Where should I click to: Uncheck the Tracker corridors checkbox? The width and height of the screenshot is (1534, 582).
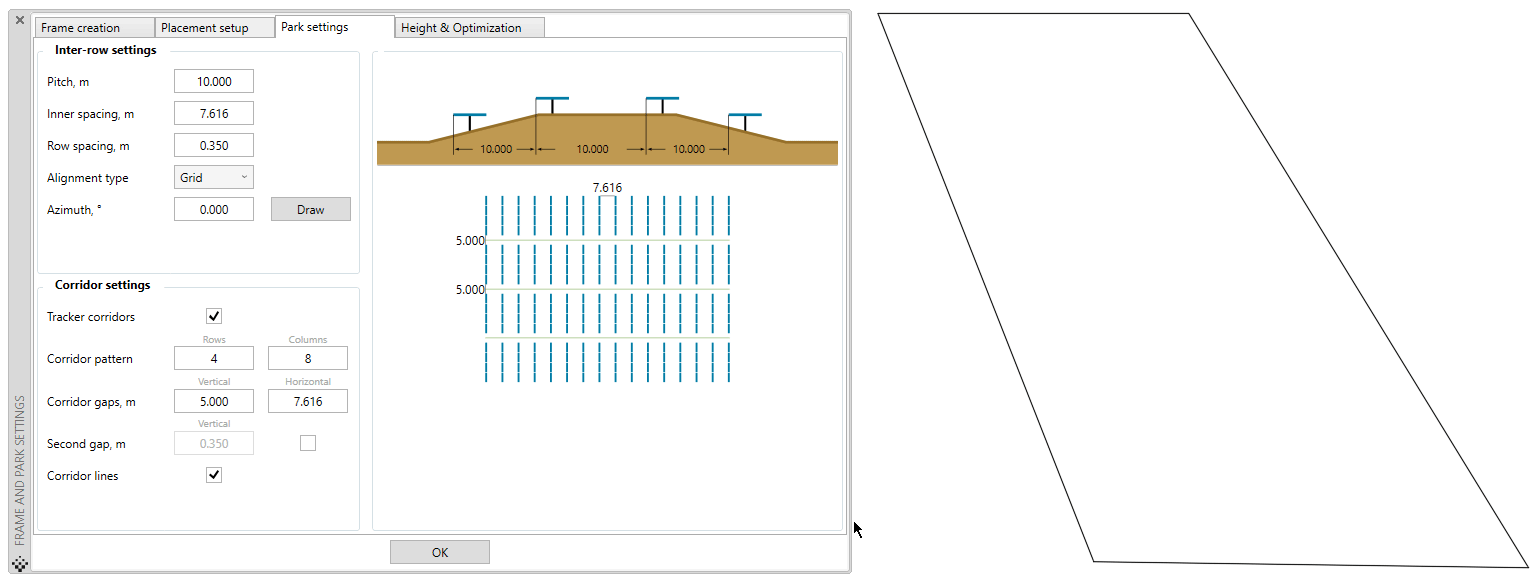click(214, 316)
